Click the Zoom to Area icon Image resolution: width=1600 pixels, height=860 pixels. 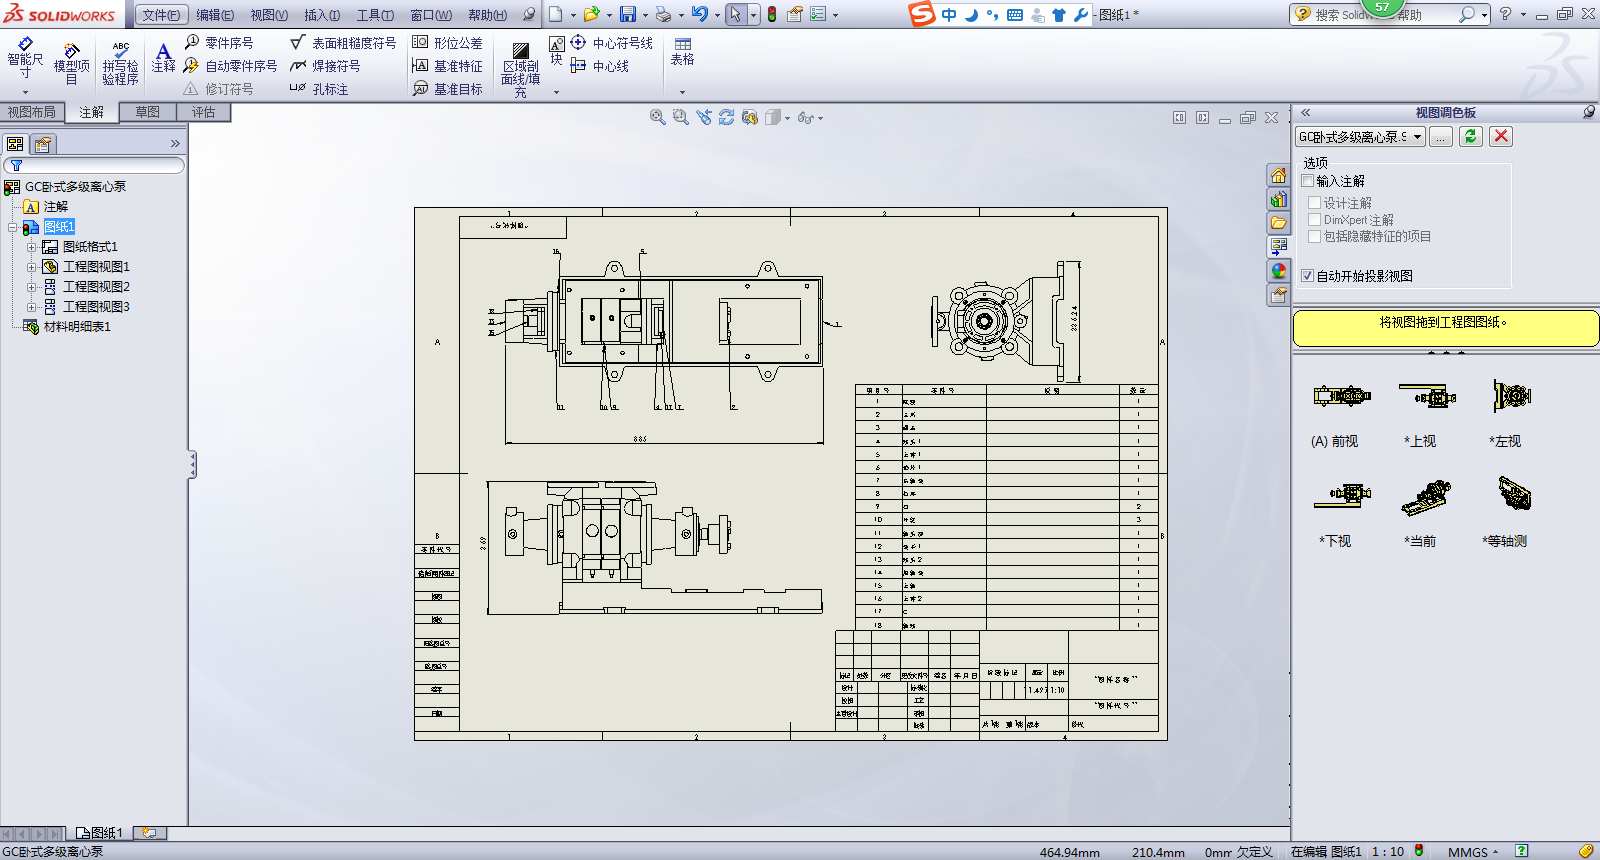(x=681, y=117)
